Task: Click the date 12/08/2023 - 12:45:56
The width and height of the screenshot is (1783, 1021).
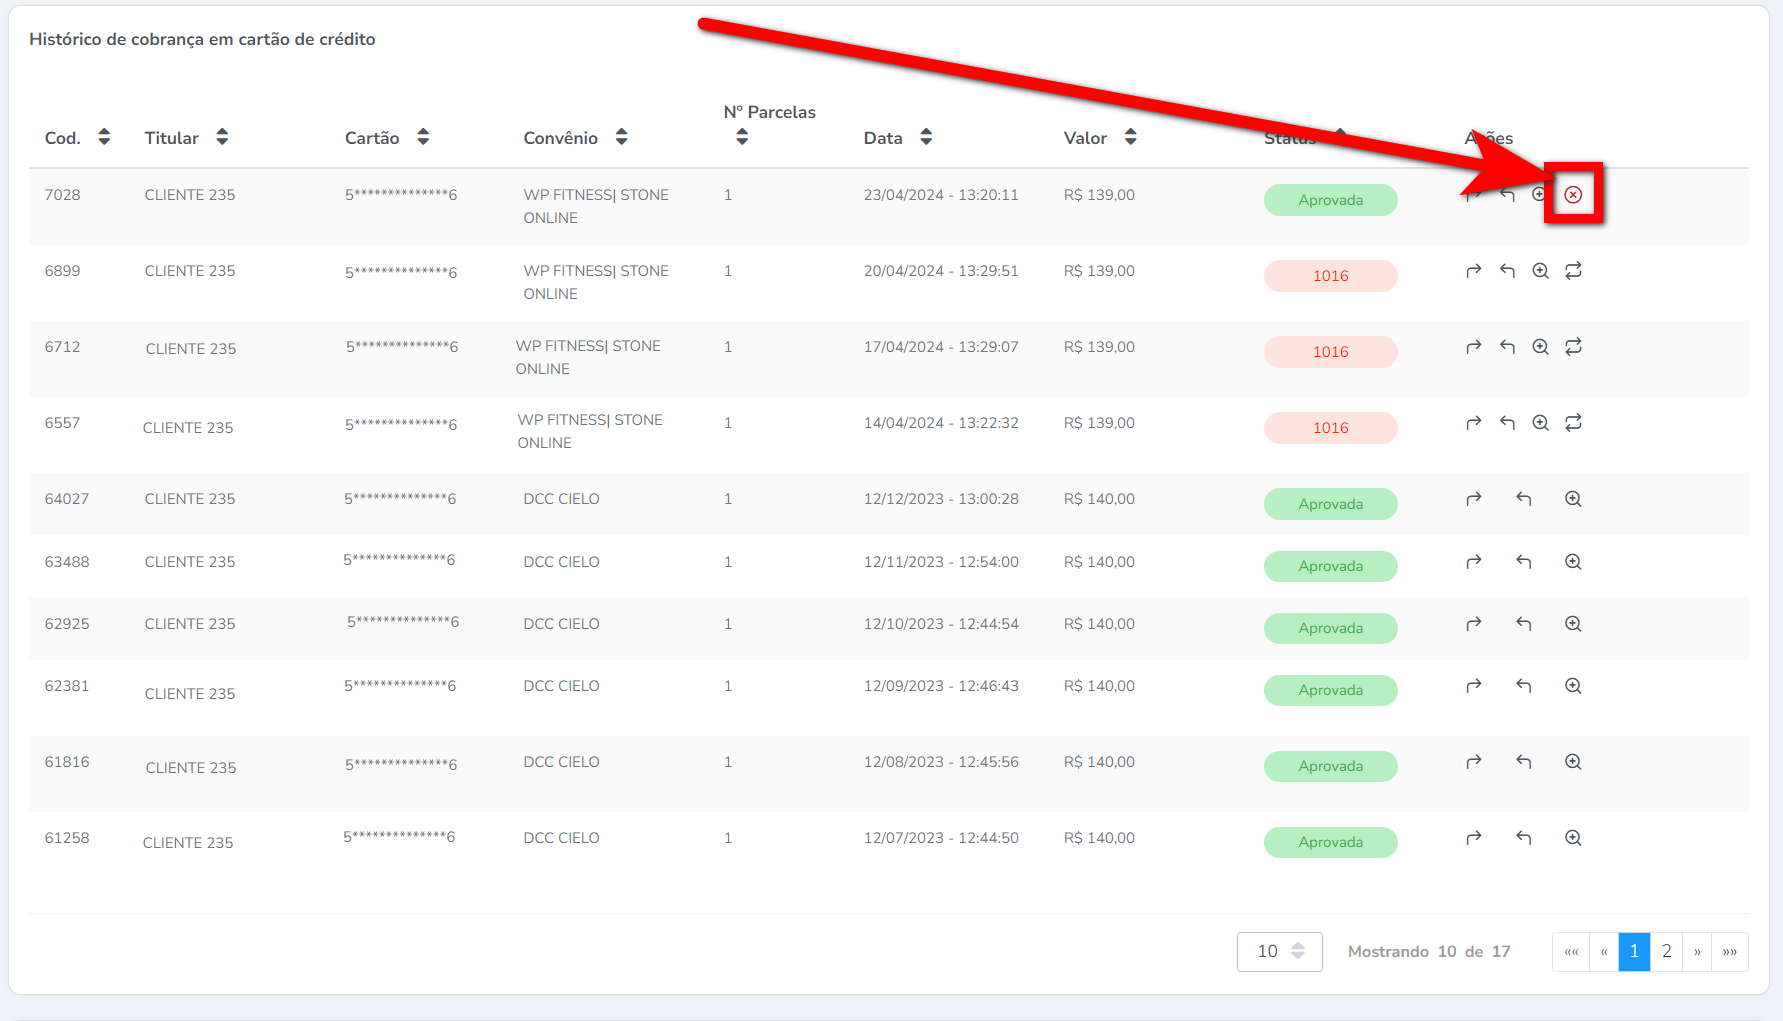Action: pyautogui.click(x=941, y=762)
